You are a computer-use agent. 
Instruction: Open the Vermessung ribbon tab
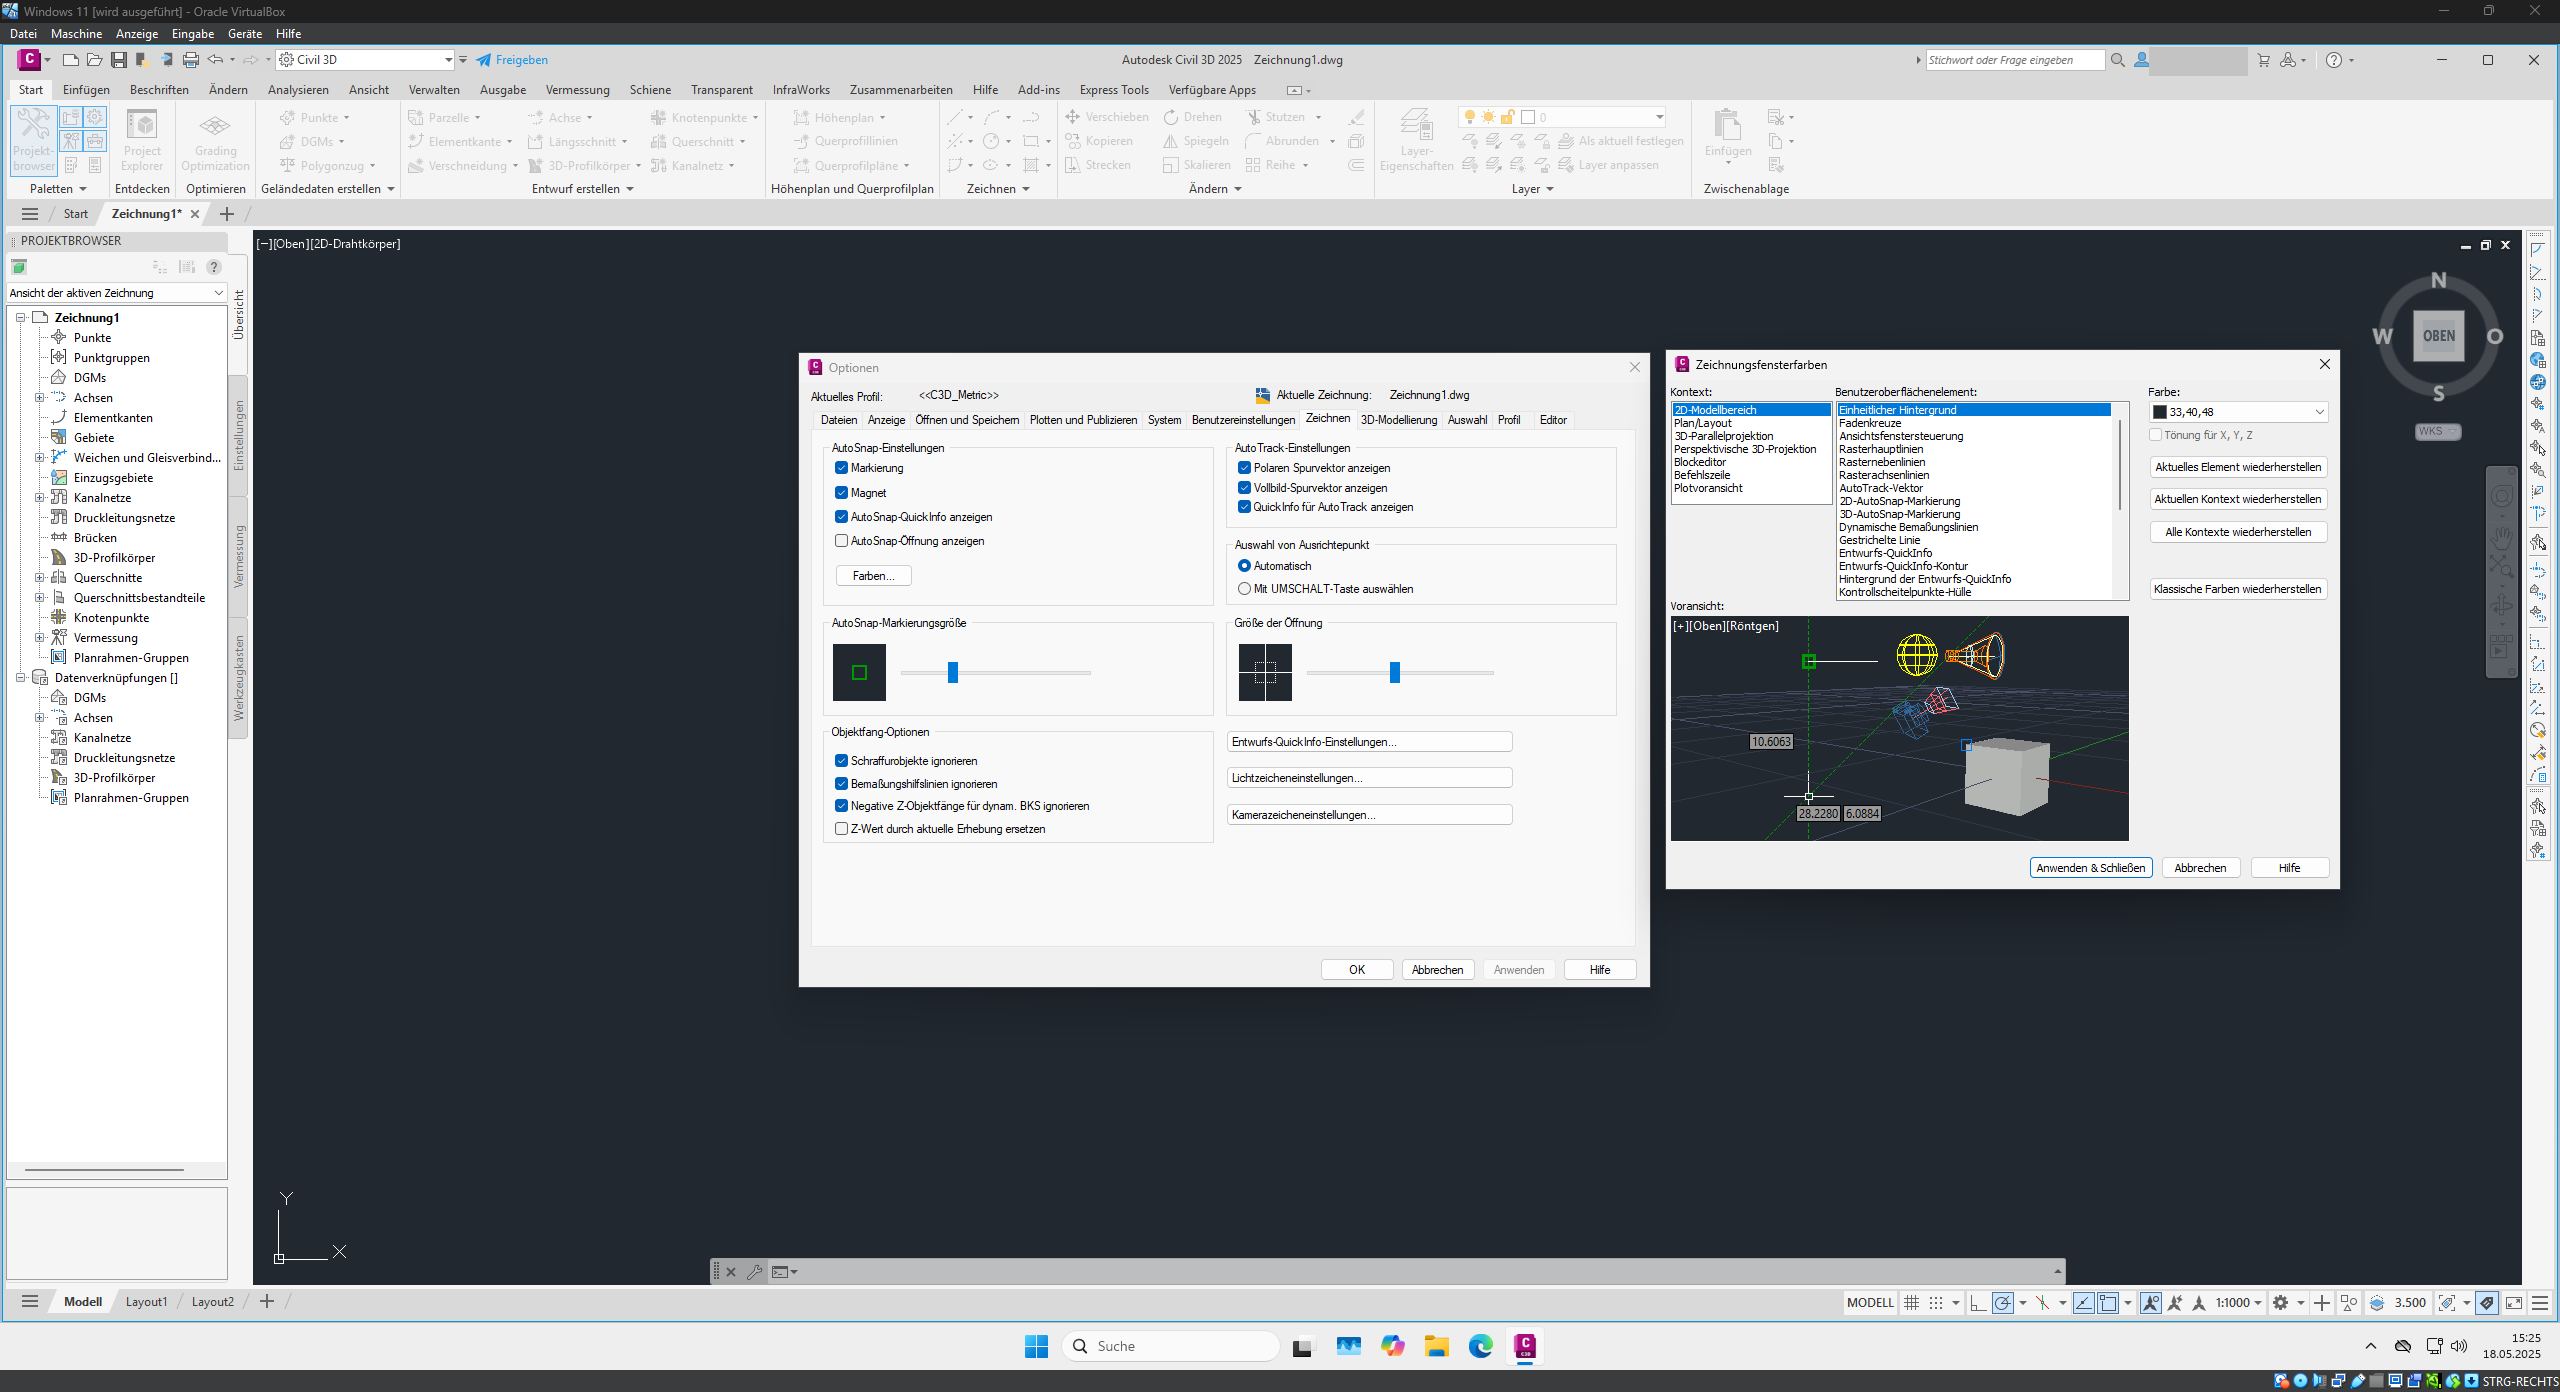(577, 90)
